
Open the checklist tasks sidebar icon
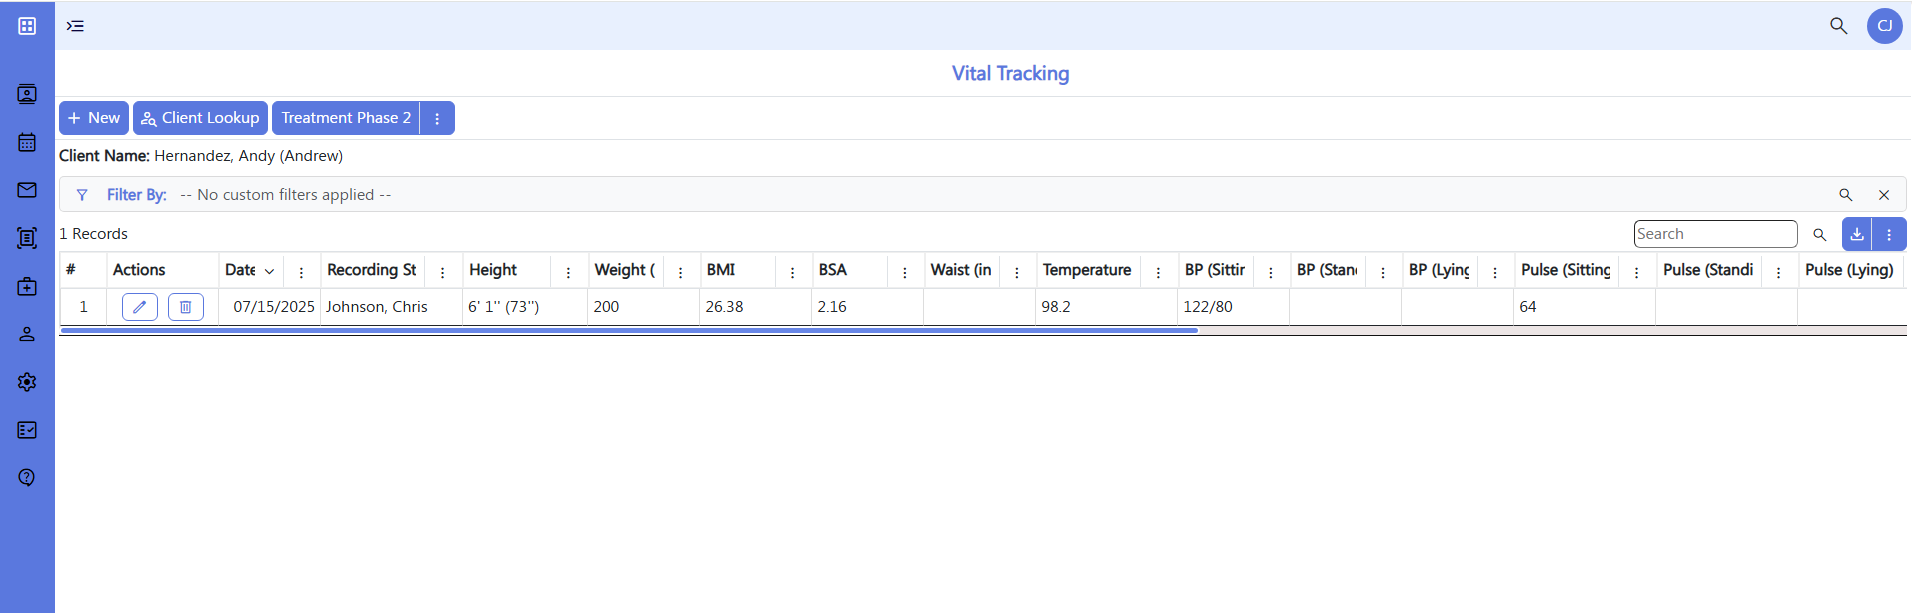pyautogui.click(x=27, y=430)
